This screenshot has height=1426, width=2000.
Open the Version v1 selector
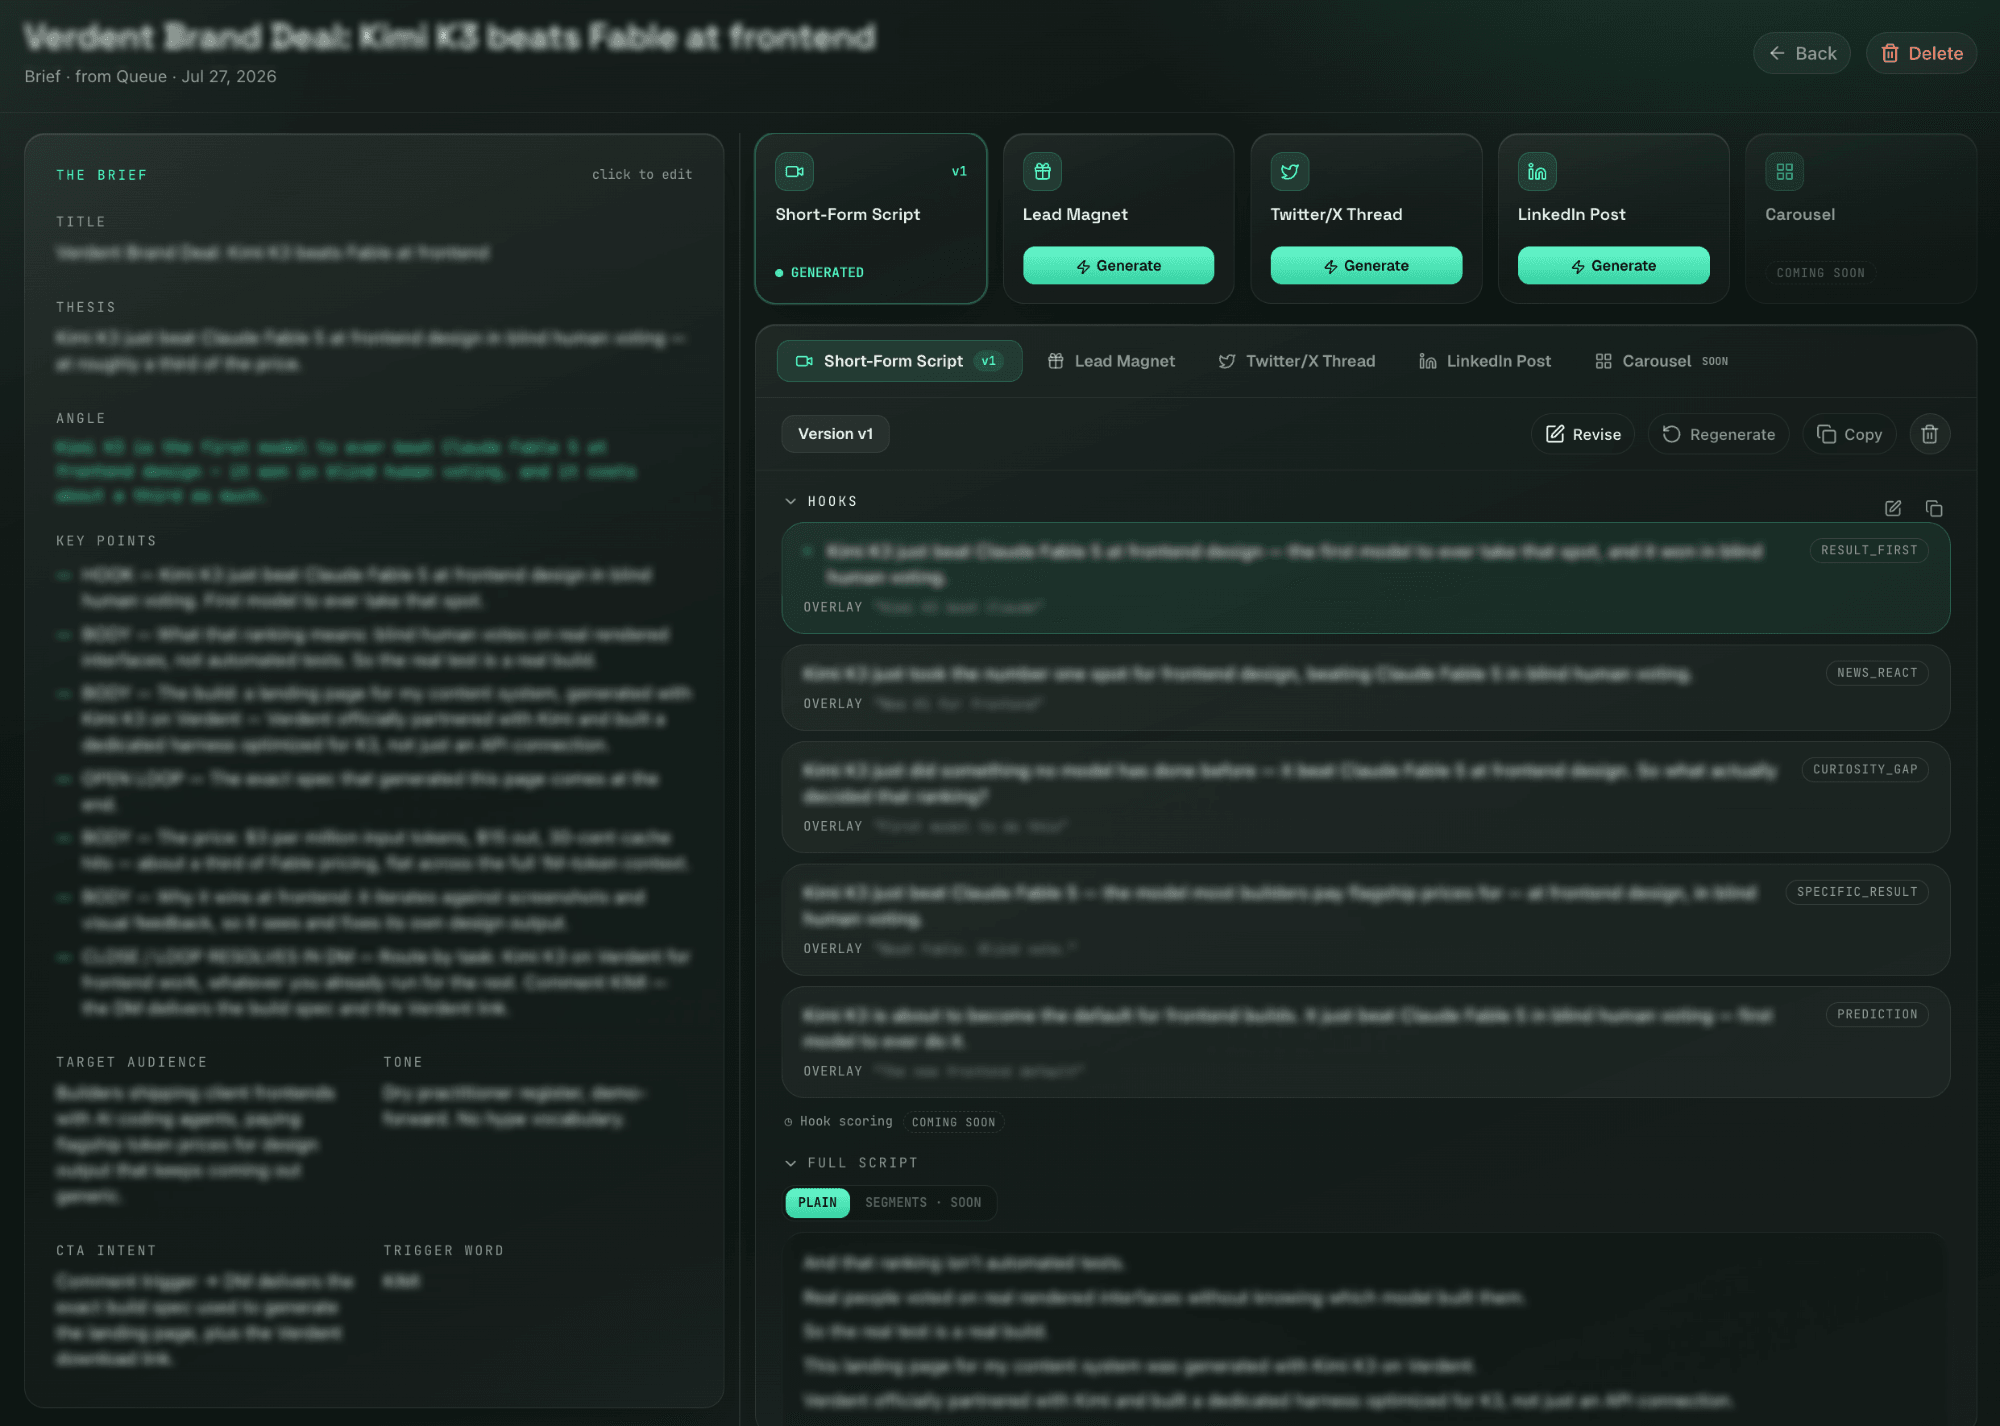pos(835,434)
